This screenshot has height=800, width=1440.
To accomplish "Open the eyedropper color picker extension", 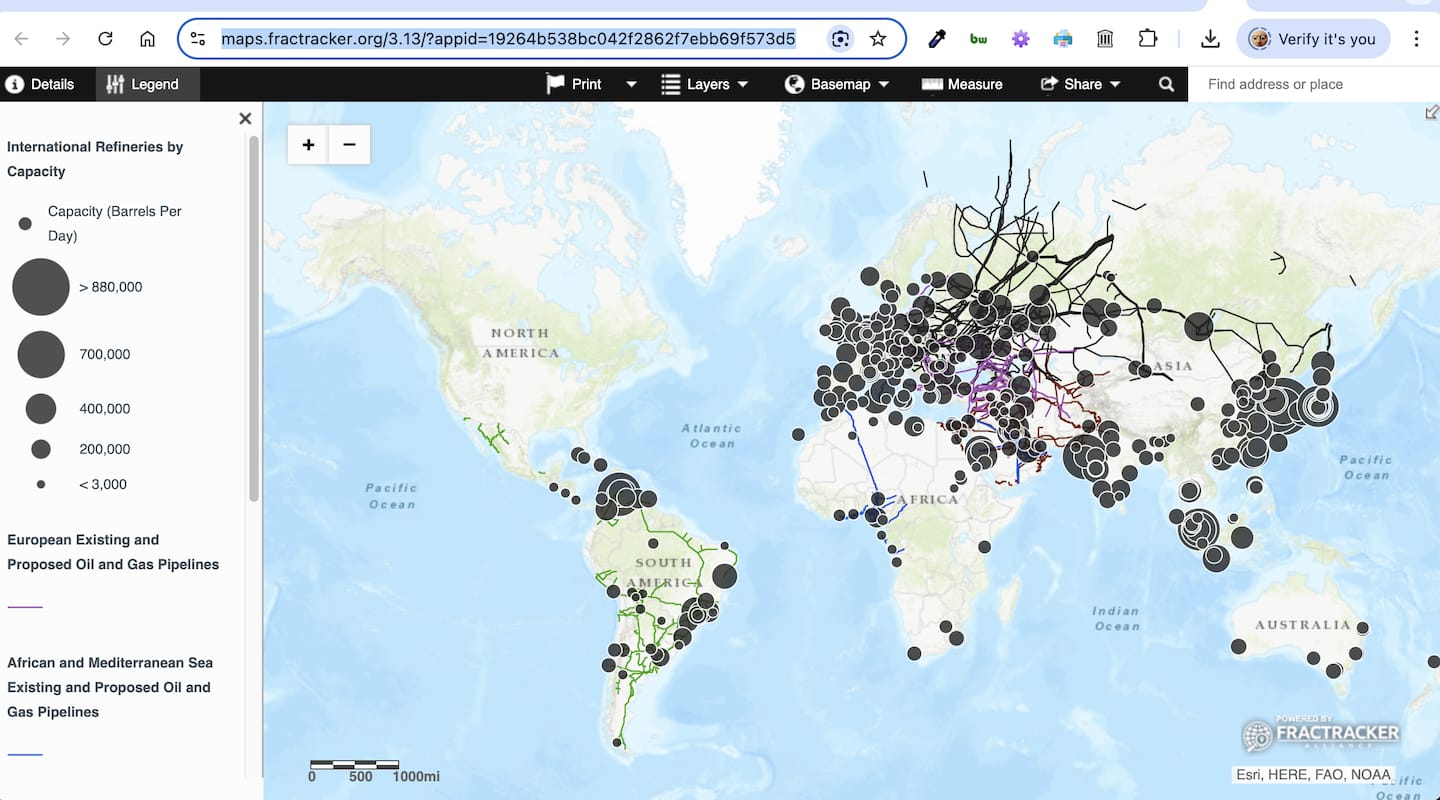I will pyautogui.click(x=937, y=39).
